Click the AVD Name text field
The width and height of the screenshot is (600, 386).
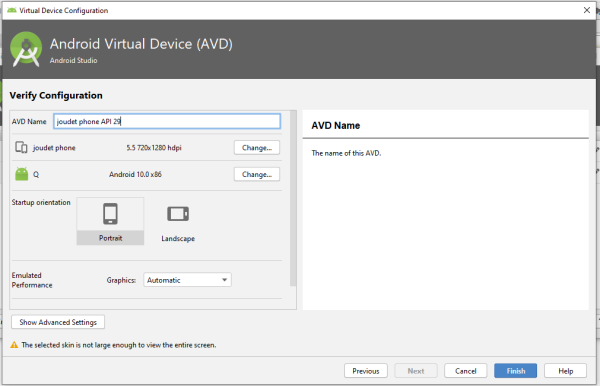coord(167,121)
